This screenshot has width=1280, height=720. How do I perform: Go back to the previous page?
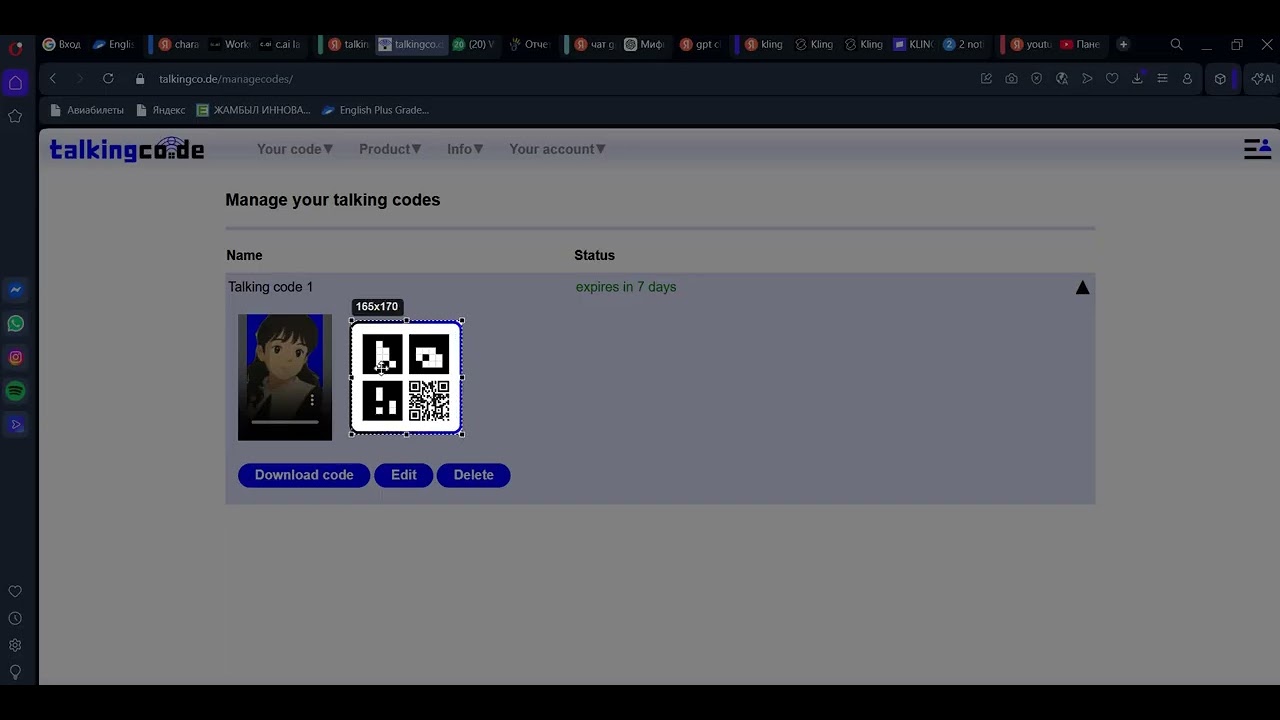tap(53, 79)
